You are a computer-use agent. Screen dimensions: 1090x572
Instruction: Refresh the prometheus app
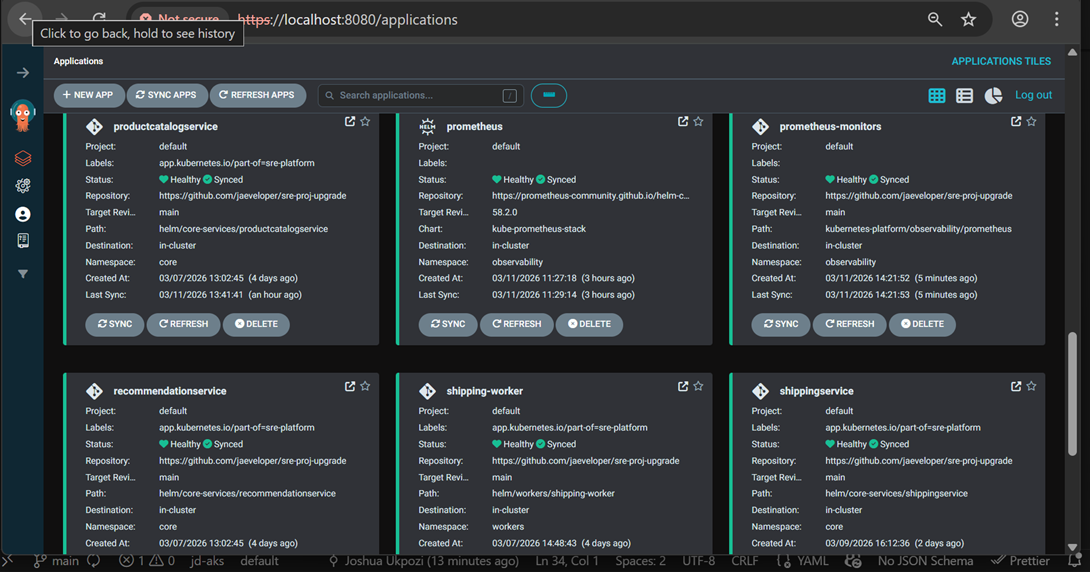pyautogui.click(x=516, y=324)
